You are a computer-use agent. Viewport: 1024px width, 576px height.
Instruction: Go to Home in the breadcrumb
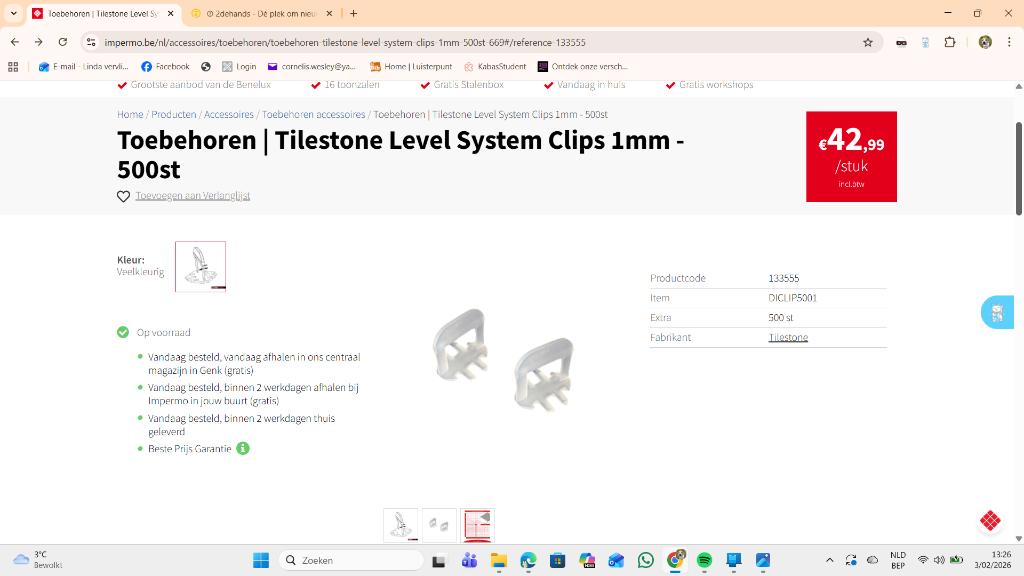pos(130,114)
